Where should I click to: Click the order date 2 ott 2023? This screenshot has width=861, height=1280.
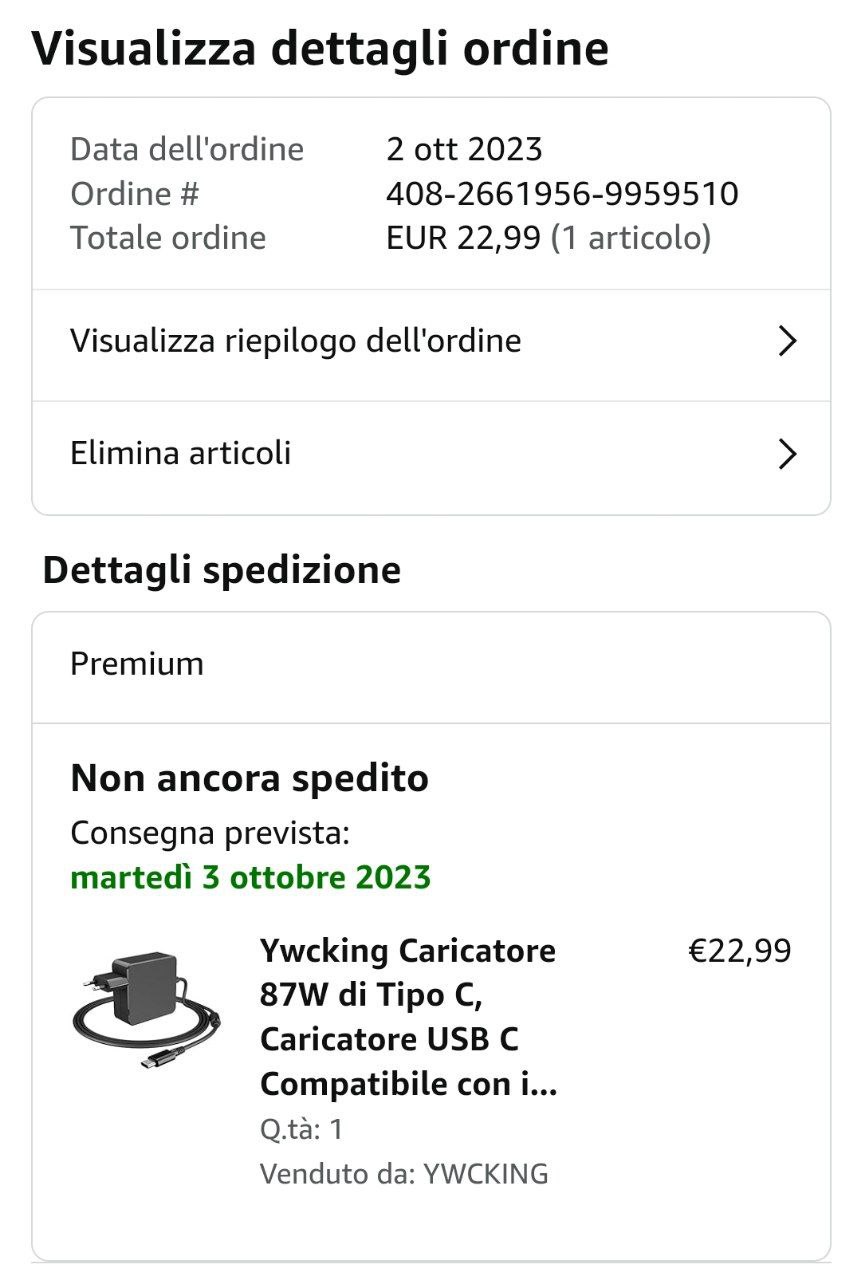464,149
